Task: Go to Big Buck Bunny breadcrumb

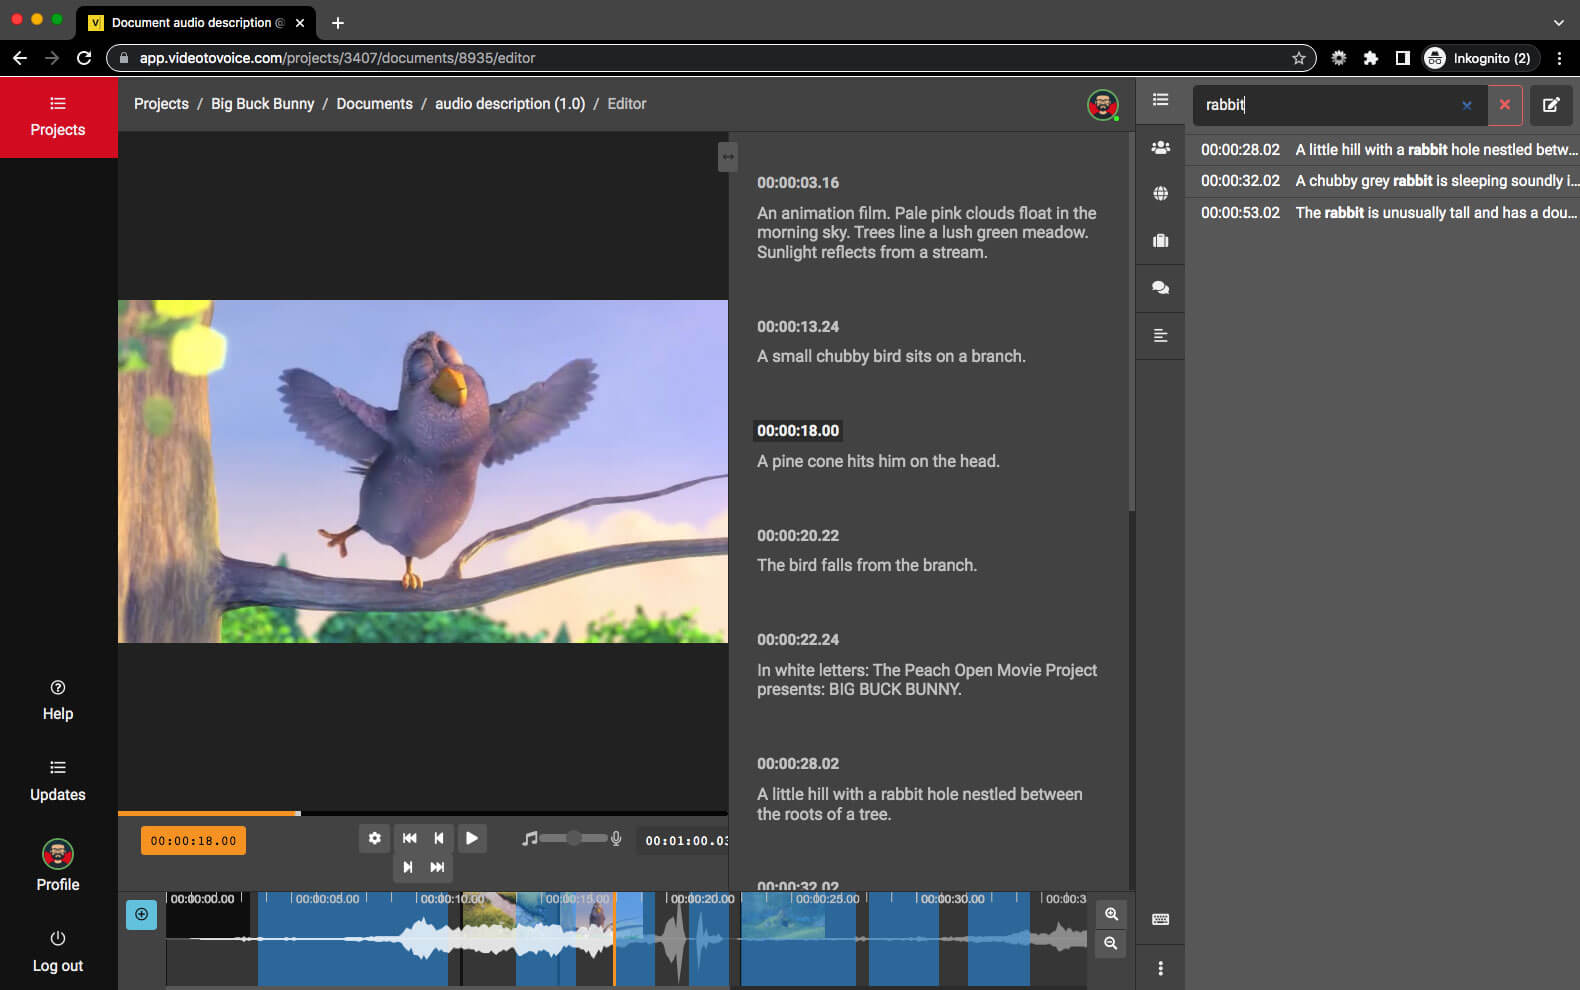Action: pyautogui.click(x=262, y=104)
